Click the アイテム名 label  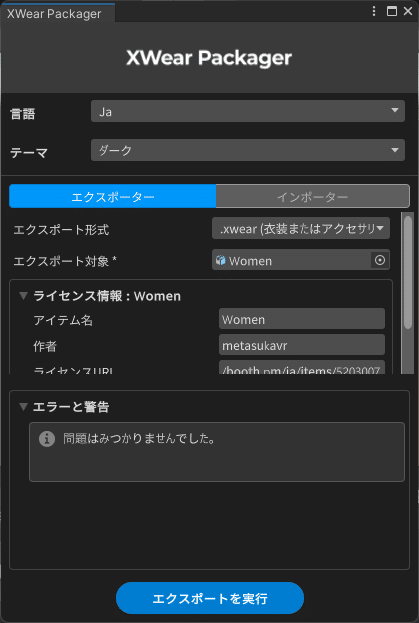coord(63,320)
